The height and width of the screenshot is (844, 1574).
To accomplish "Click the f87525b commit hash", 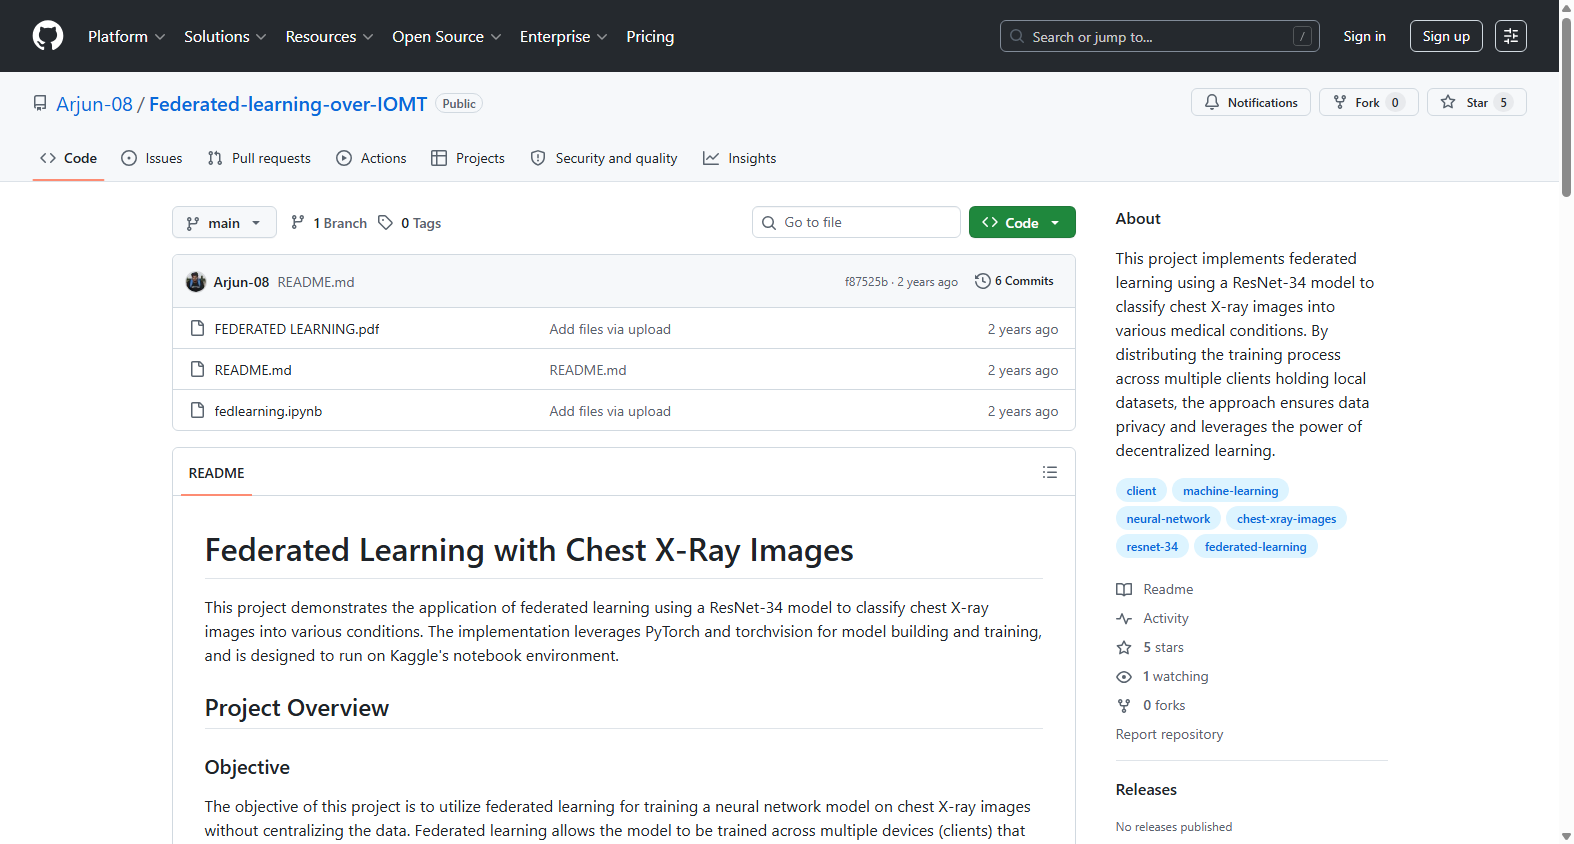I will 866,282.
